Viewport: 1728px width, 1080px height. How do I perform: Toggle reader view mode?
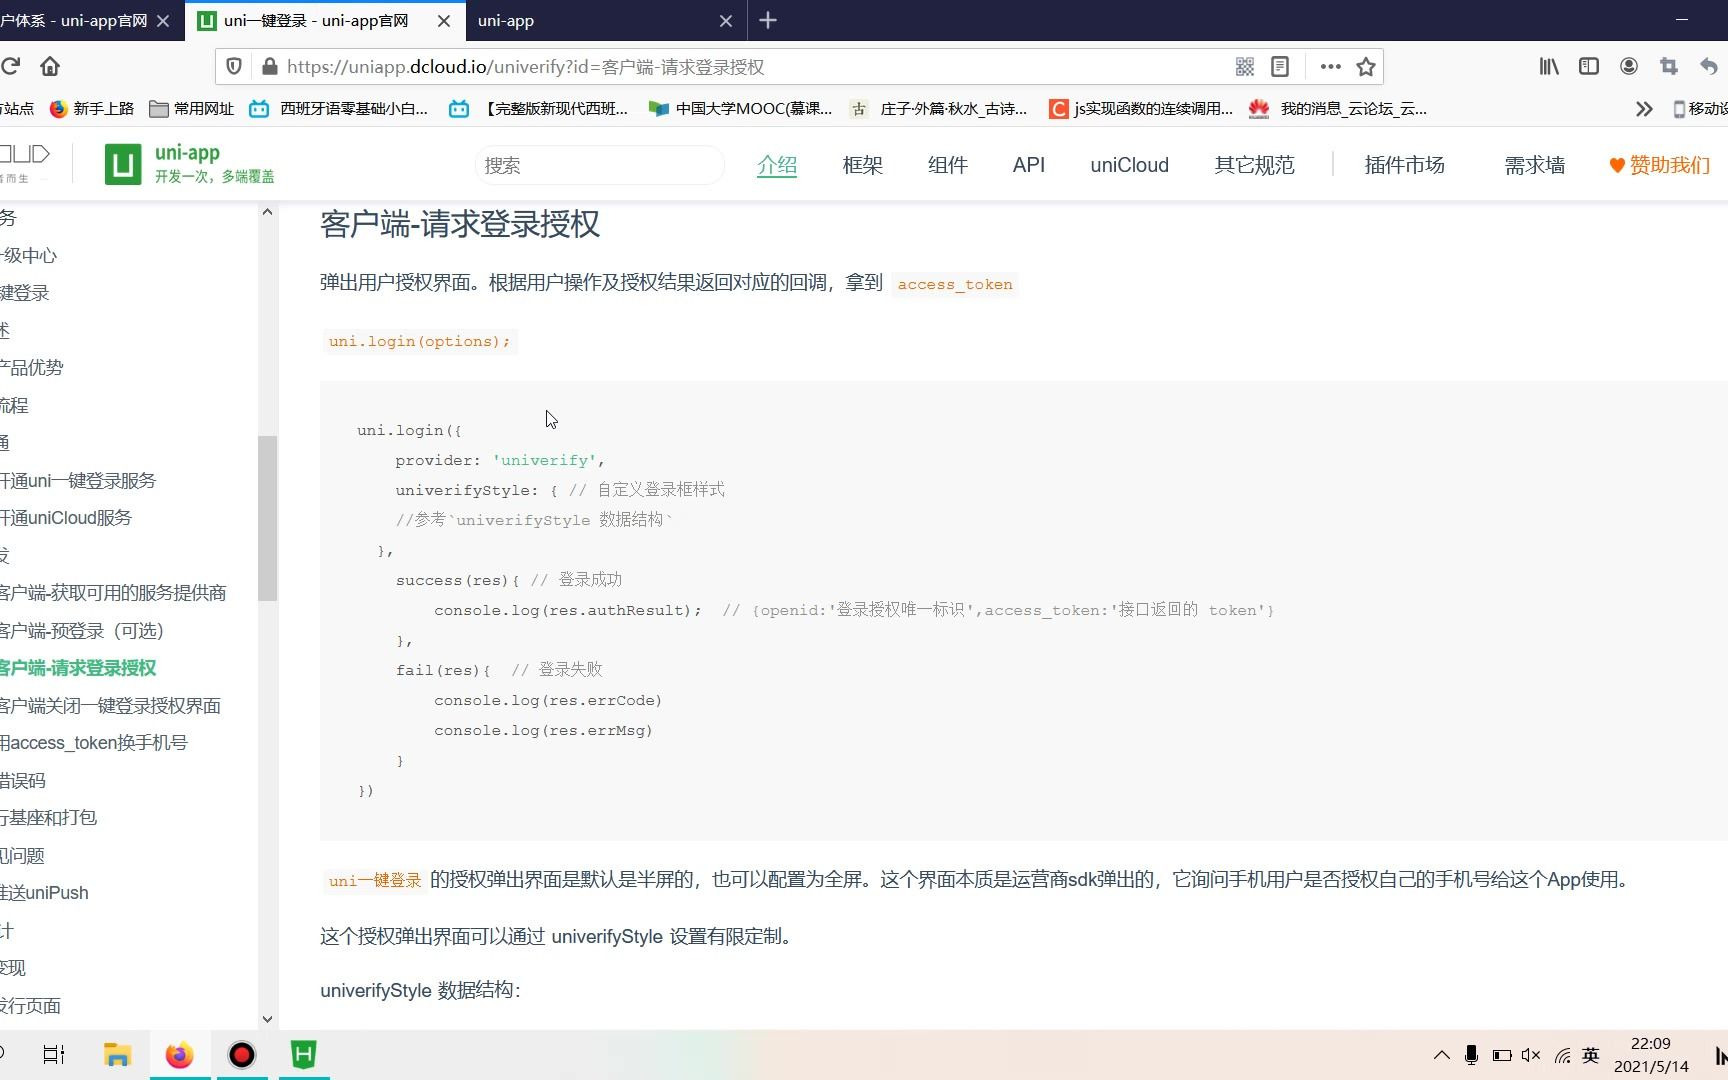coord(1280,67)
